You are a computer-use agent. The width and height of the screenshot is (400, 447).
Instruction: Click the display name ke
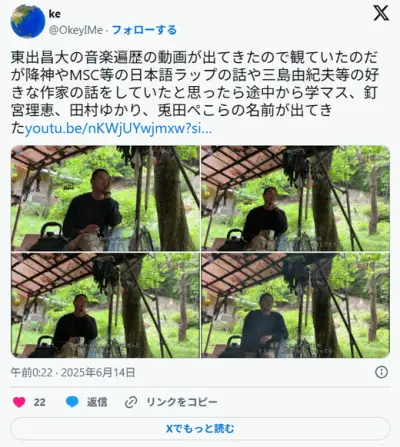pyautogui.click(x=55, y=14)
